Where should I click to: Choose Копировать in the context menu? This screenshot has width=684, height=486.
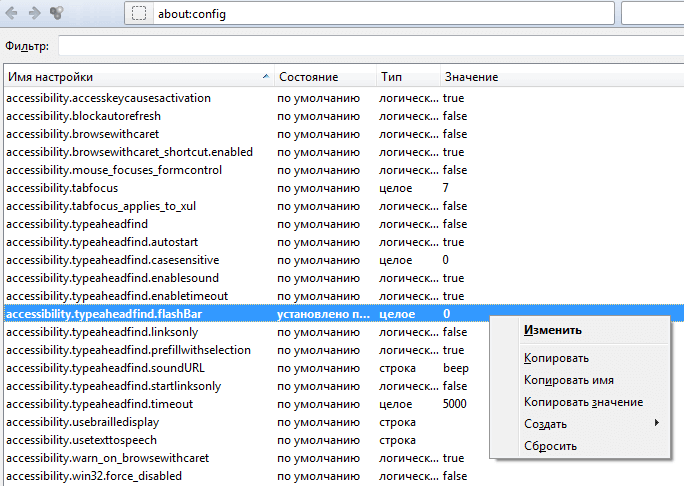point(556,358)
